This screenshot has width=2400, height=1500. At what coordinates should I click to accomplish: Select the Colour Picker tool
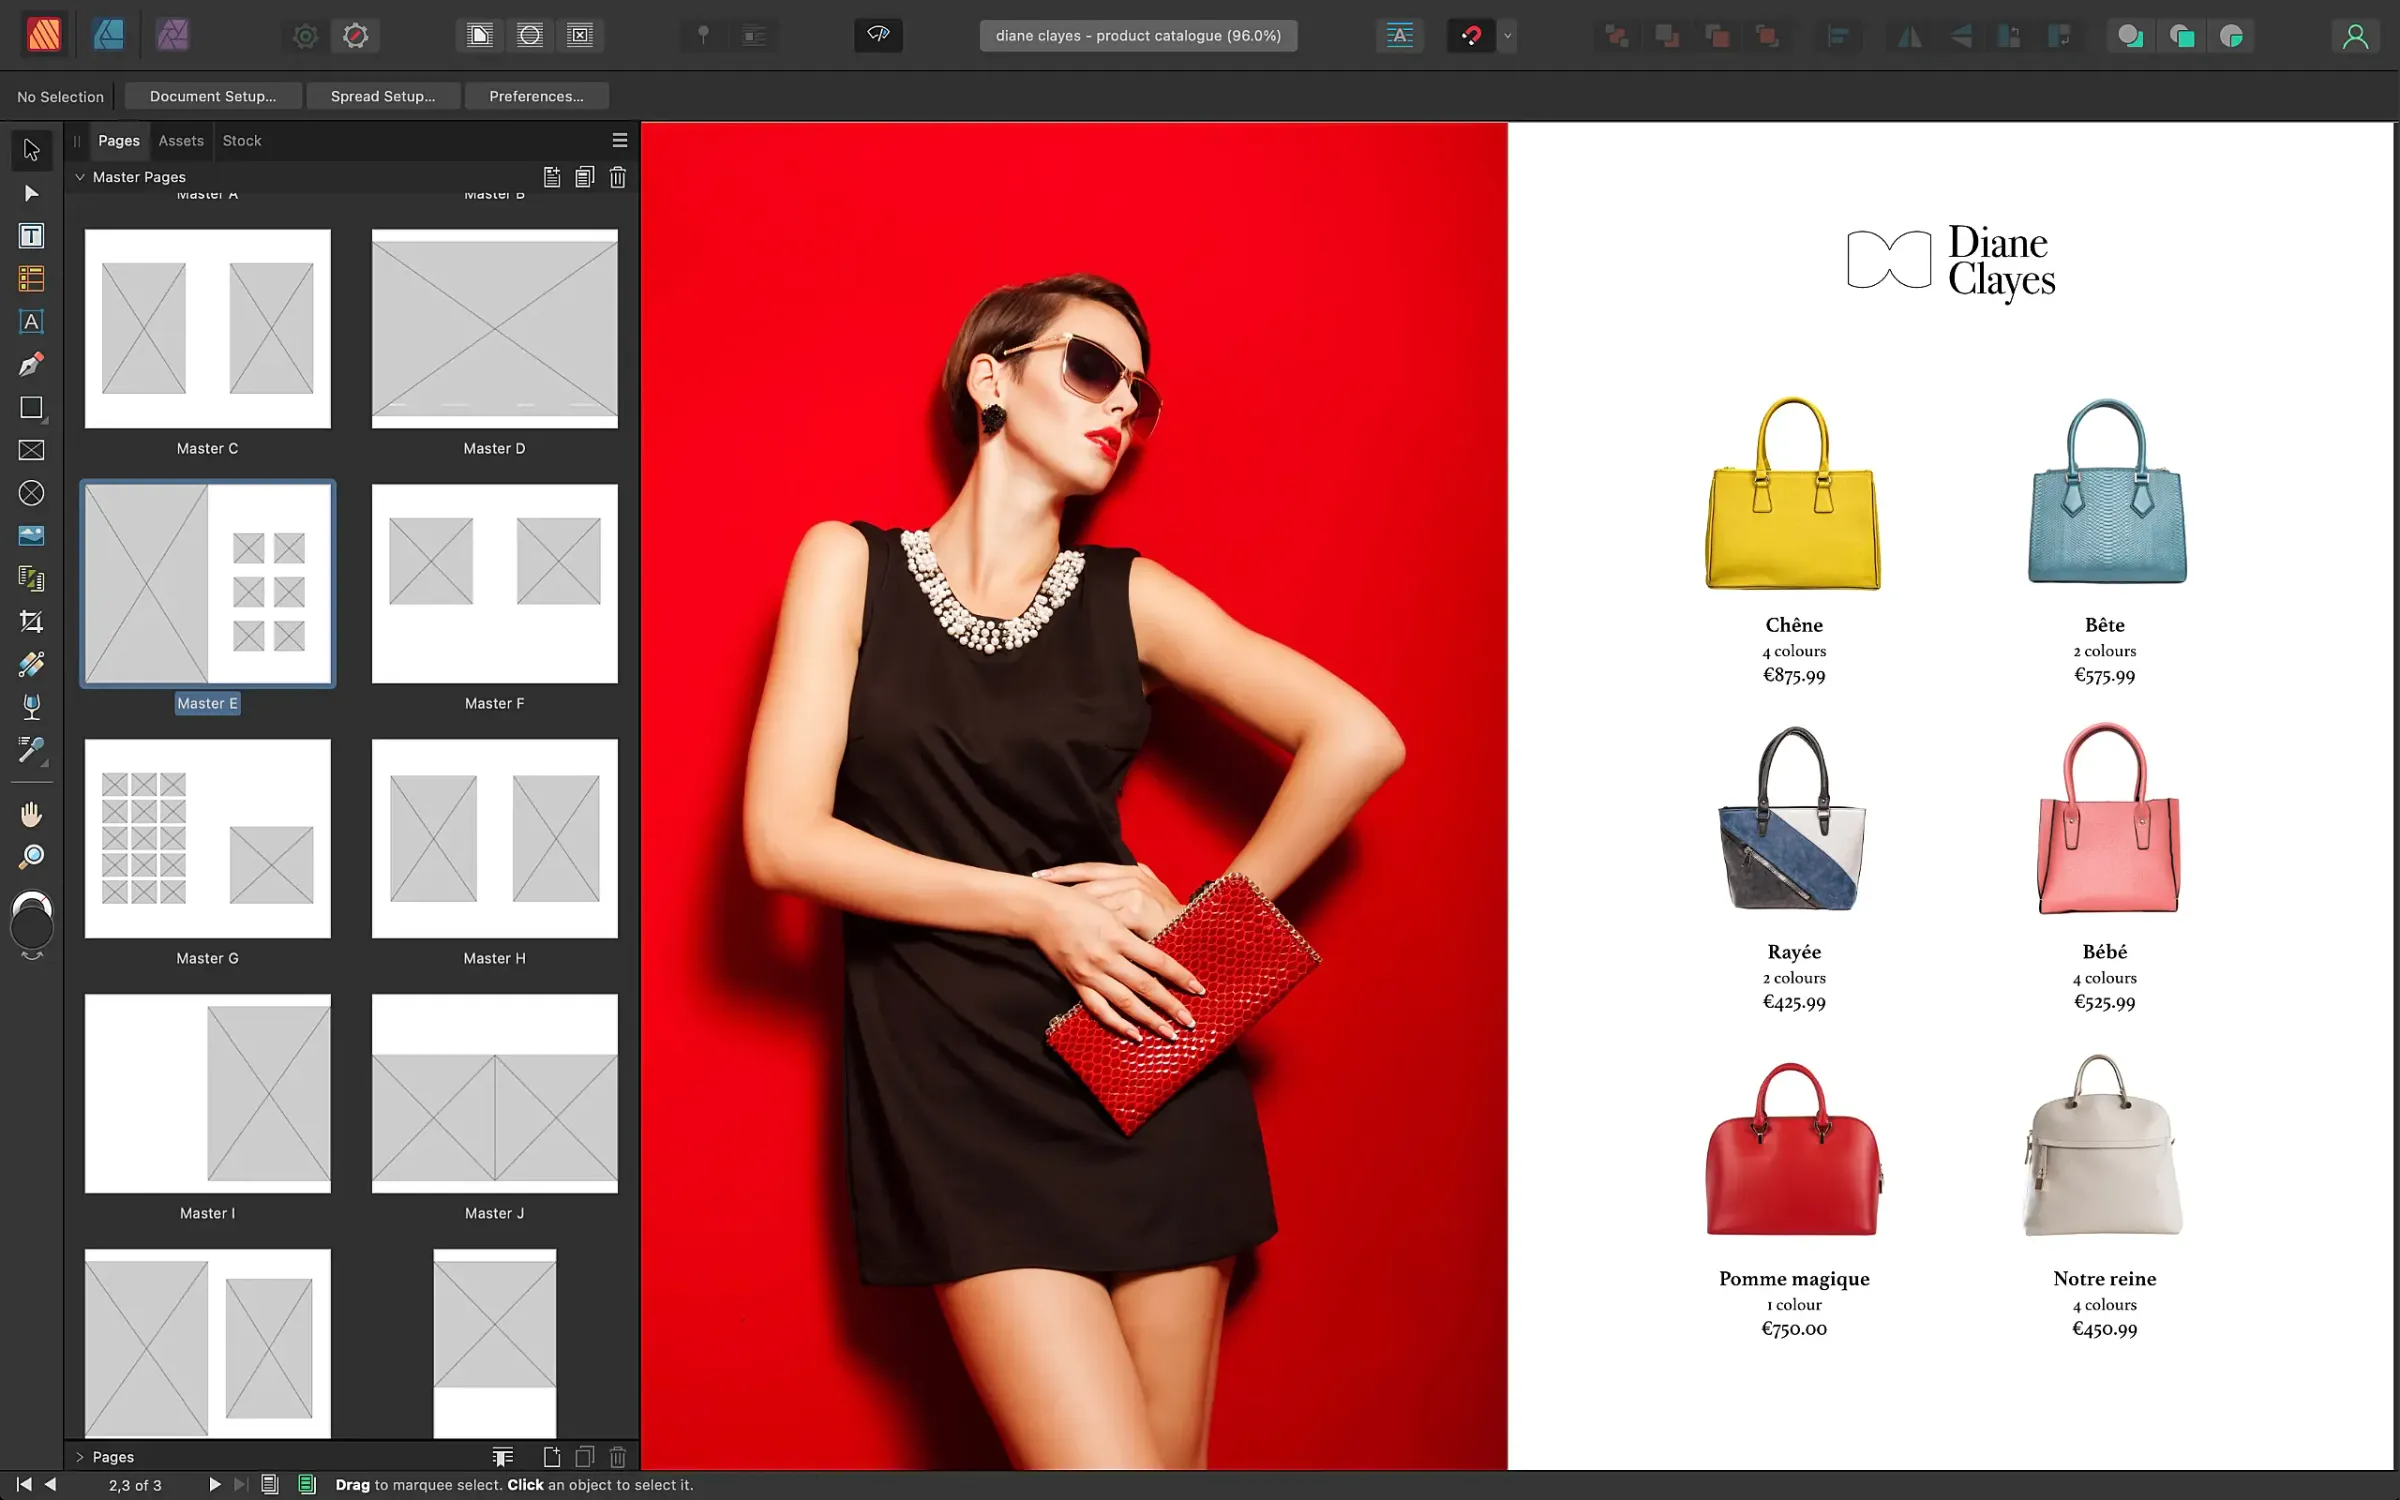(31, 751)
